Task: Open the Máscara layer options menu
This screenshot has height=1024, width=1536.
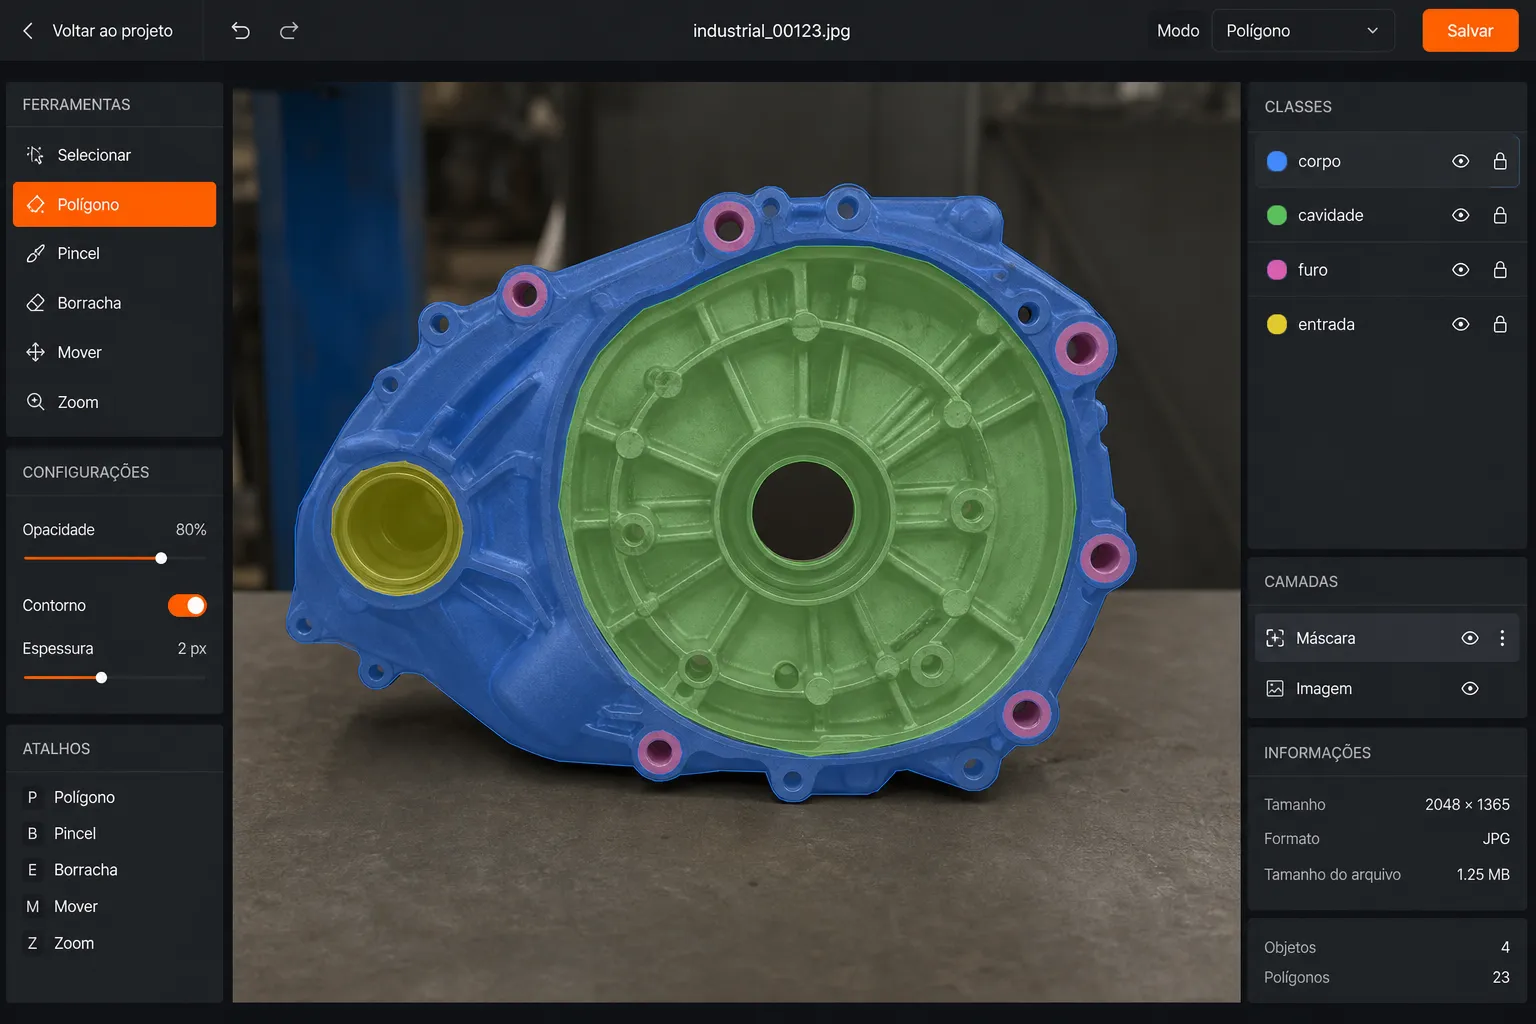Action: [x=1502, y=638]
